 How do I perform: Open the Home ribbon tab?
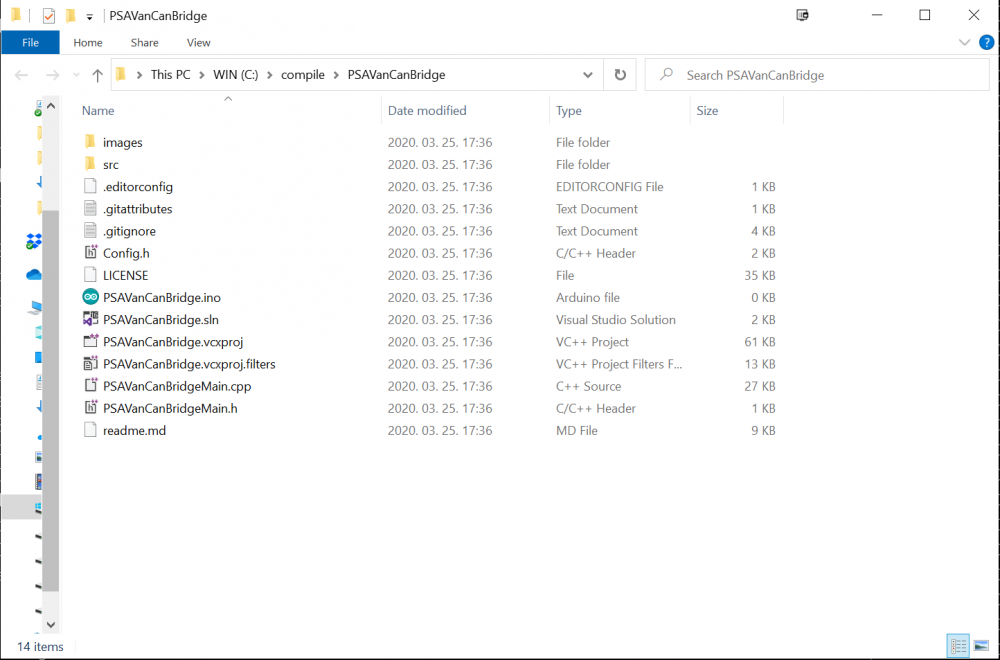click(88, 43)
